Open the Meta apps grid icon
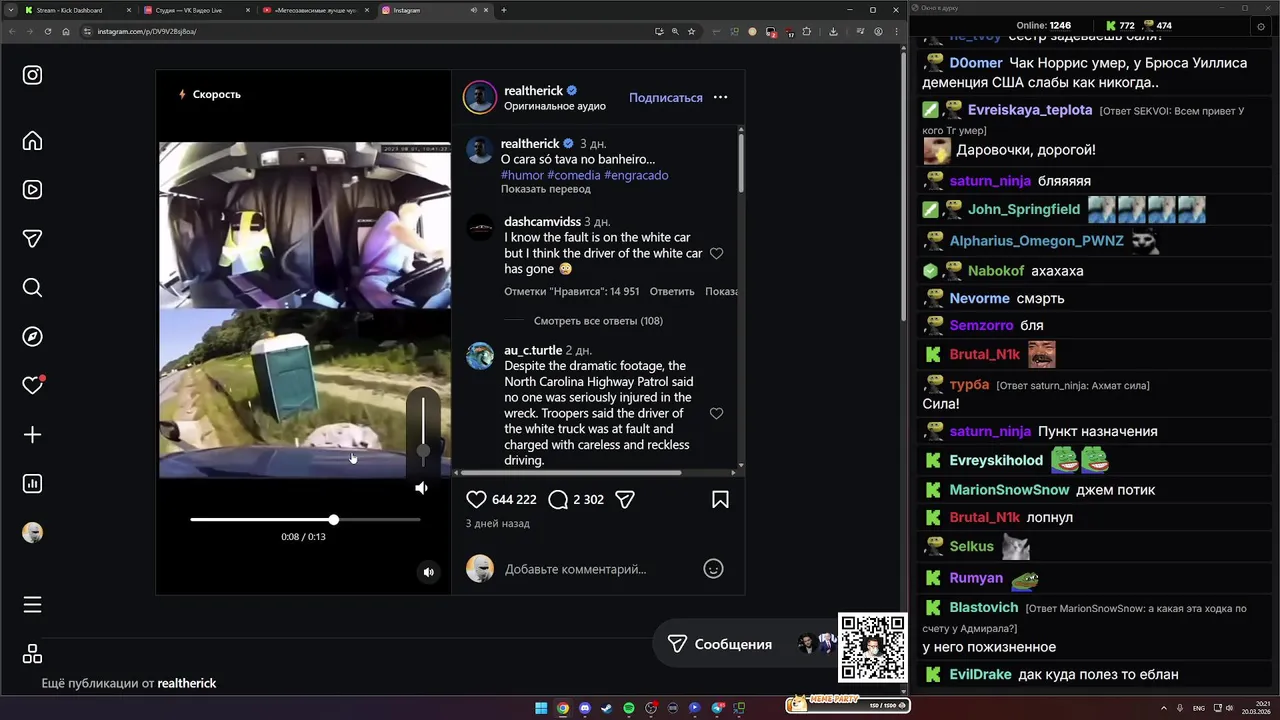Viewport: 1280px width, 720px height. (32, 654)
